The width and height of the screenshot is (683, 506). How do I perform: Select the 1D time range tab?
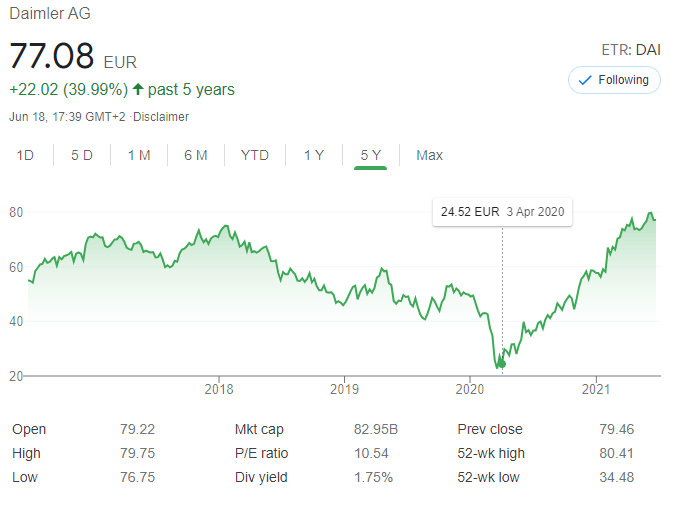(25, 155)
